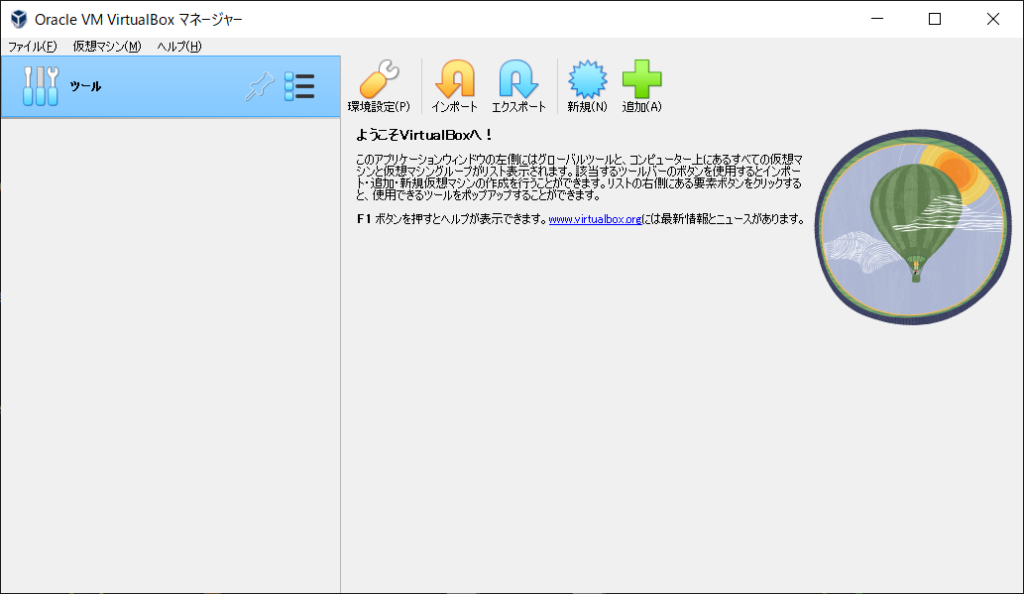Screen dimensions: 1024x594
Task: Open the Tools list menu icon
Action: (300, 86)
